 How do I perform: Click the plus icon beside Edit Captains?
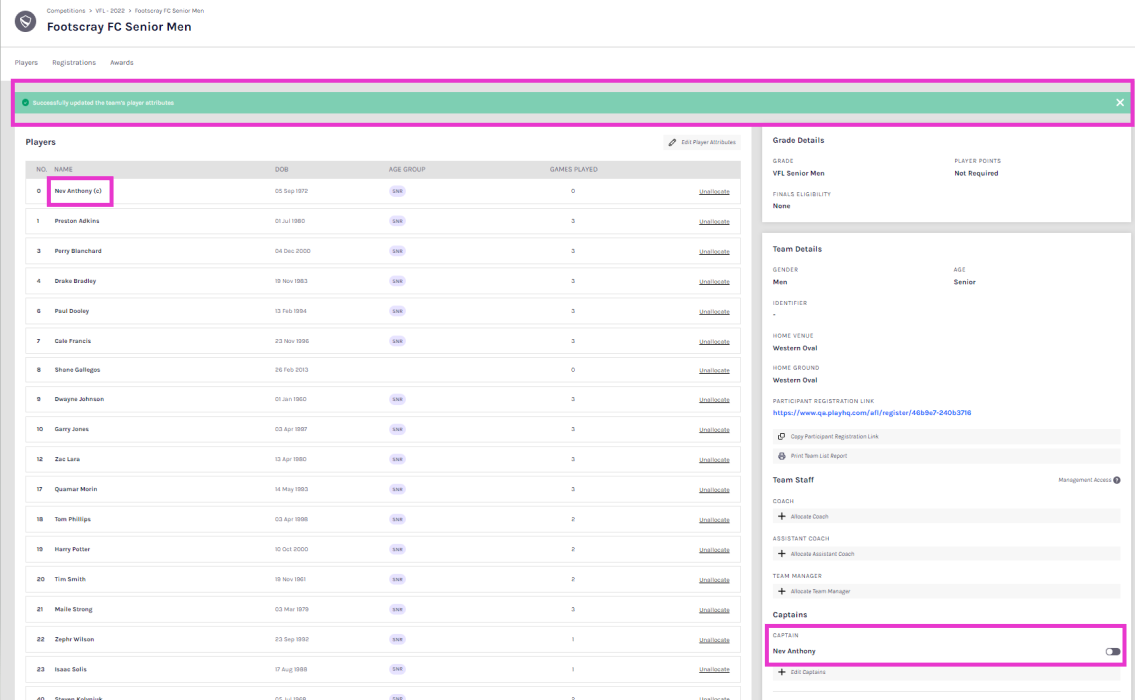(x=781, y=672)
